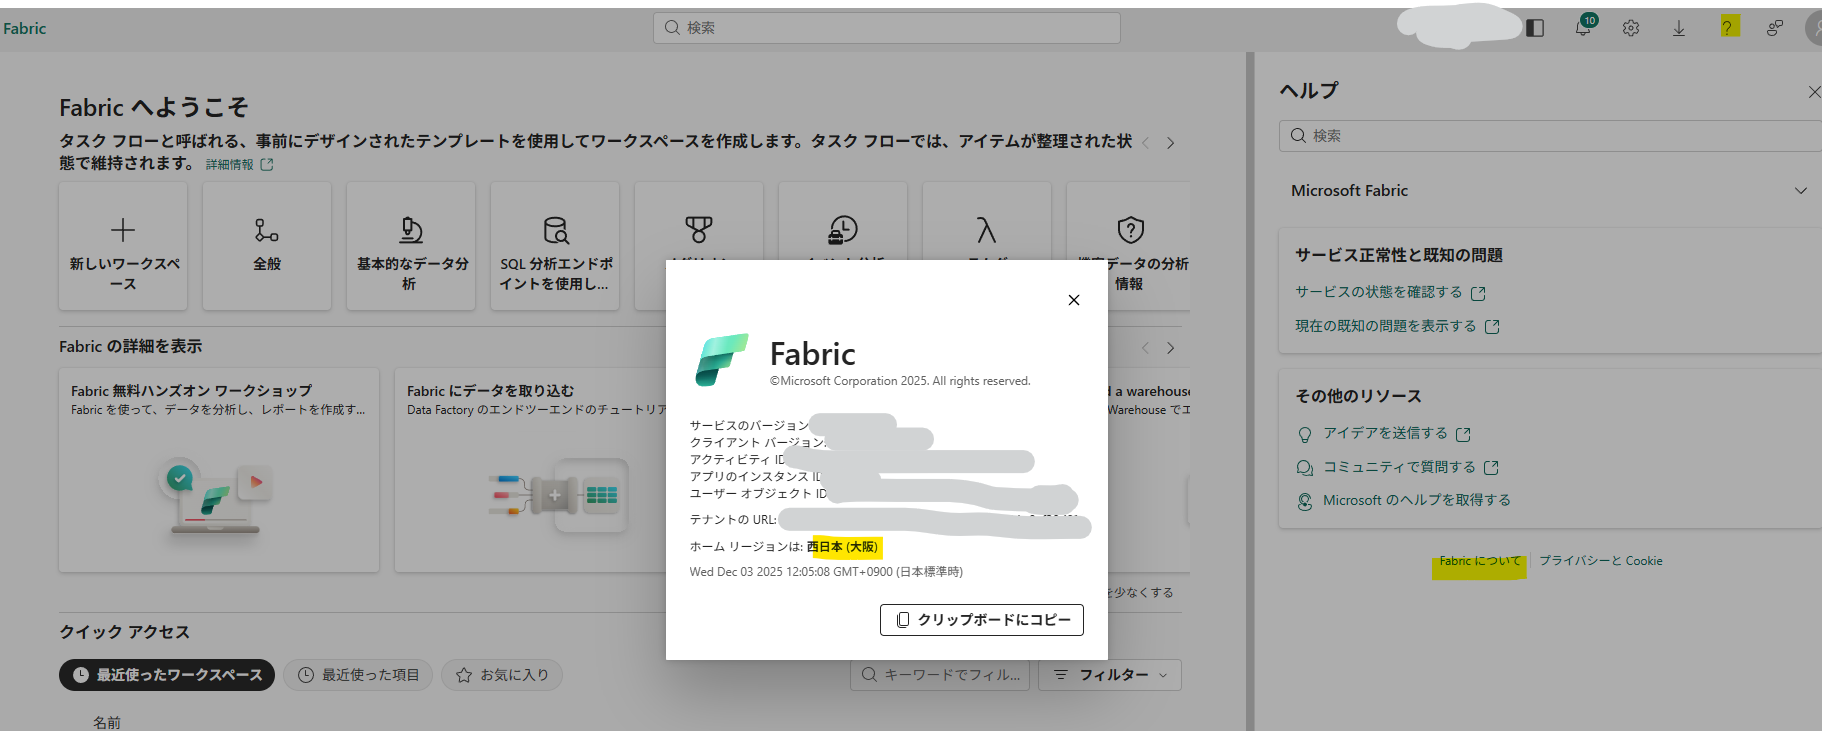Open the フィルター dropdown
The image size is (1822, 731).
(x=1110, y=675)
